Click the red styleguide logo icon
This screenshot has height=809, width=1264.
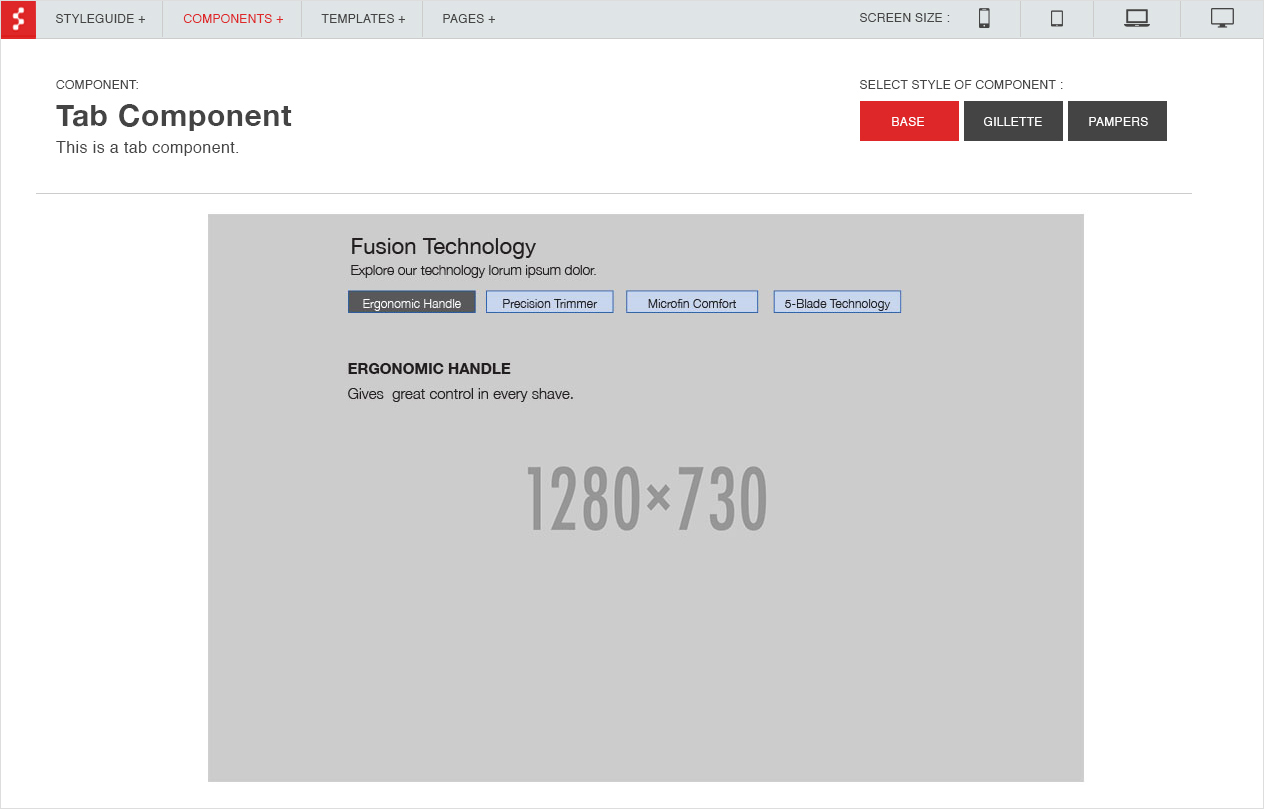(x=18, y=19)
